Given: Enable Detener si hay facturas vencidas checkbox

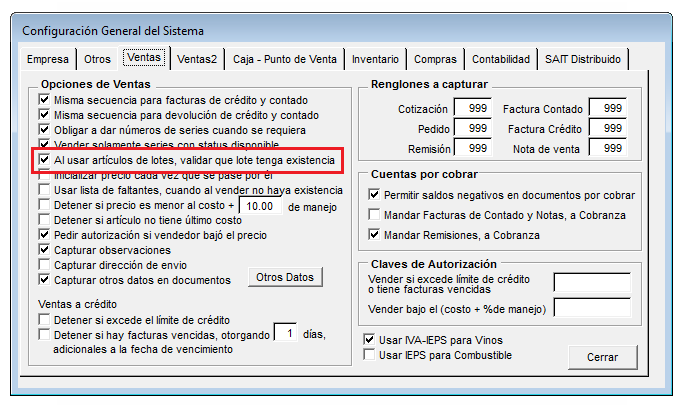Looking at the screenshot, I should click(x=44, y=335).
